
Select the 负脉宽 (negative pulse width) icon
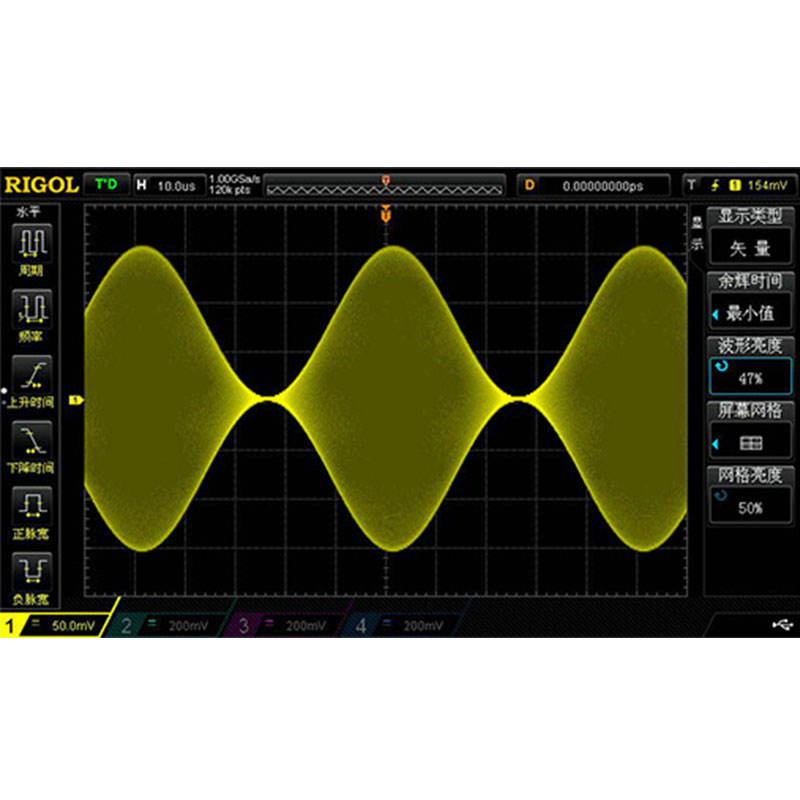[32, 571]
